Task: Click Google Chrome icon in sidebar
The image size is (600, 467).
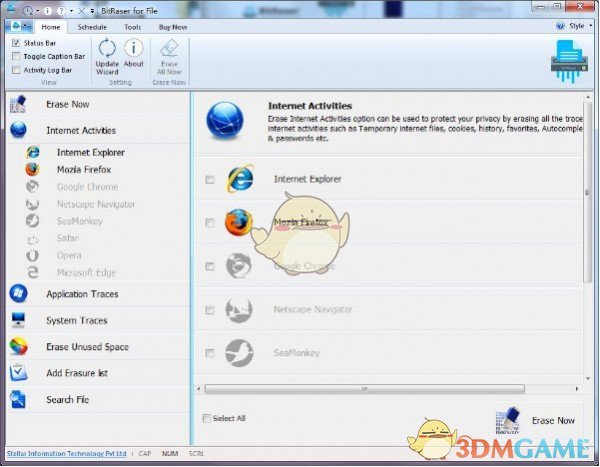Action: tap(33, 186)
